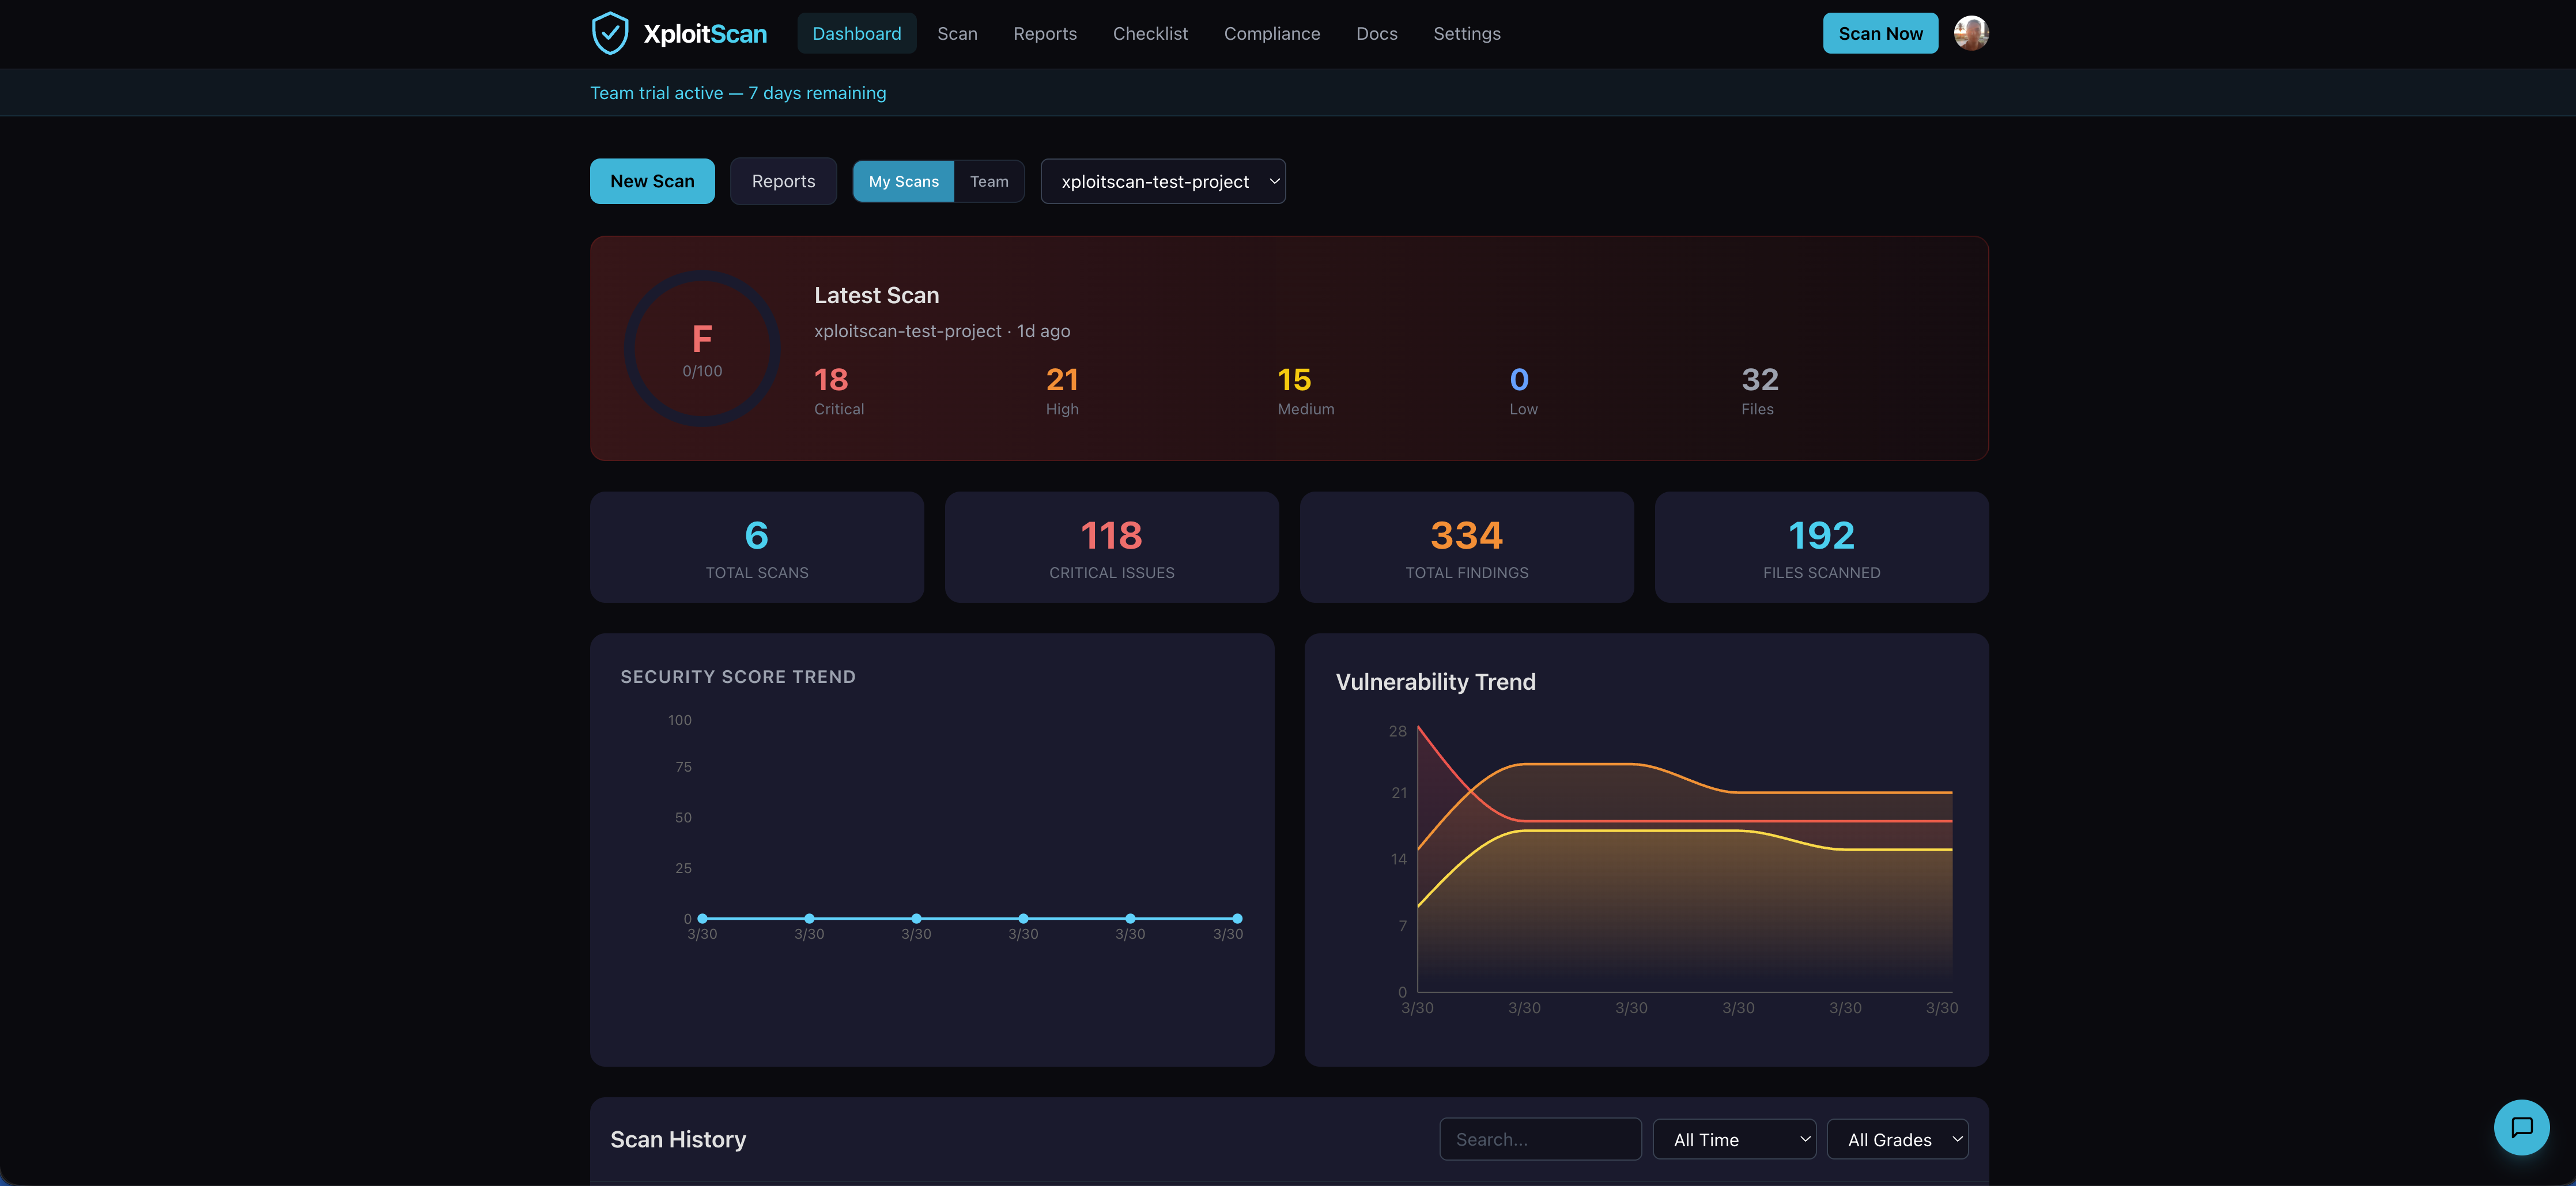
Task: Click last data point on score trend
Action: pos(1237,918)
